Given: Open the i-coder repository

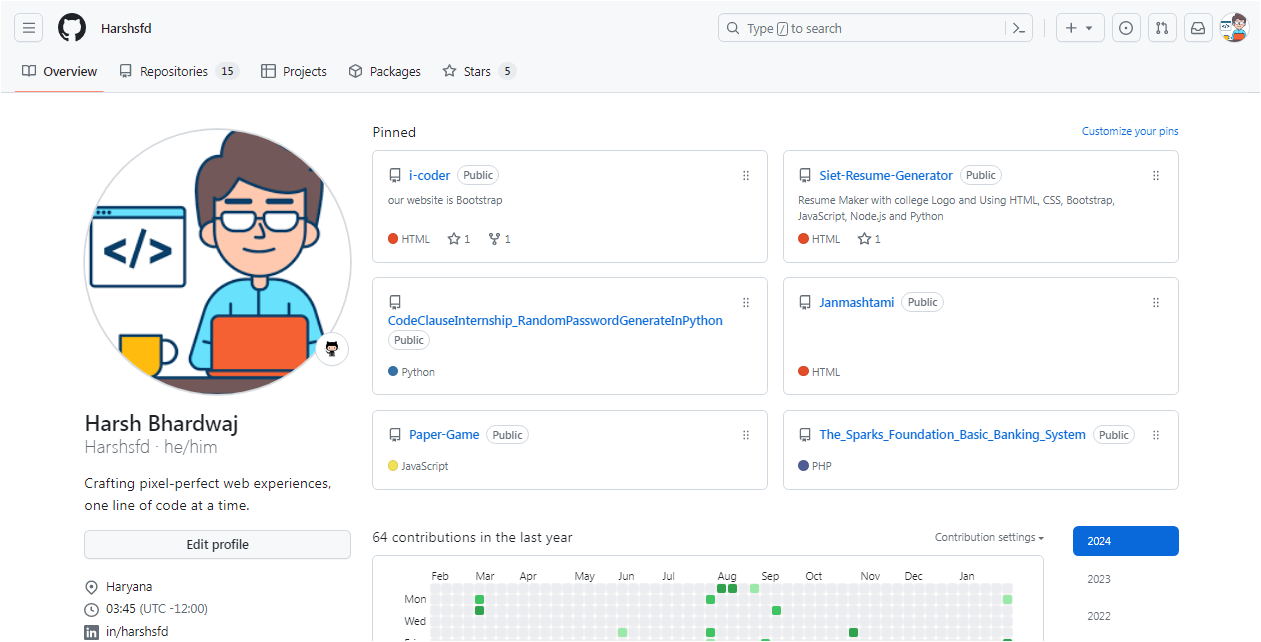Looking at the screenshot, I should coord(429,175).
